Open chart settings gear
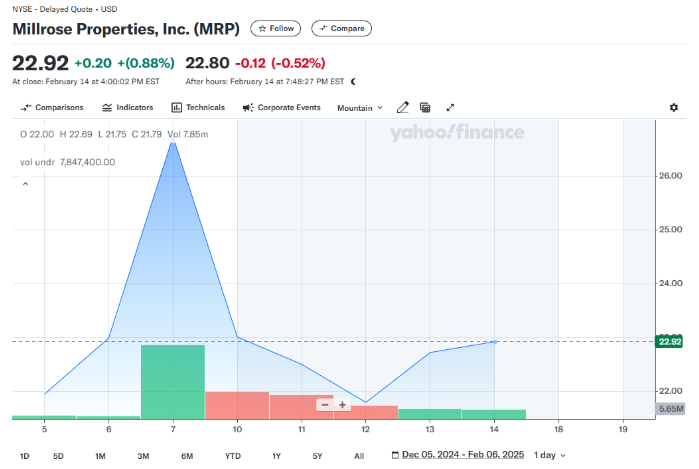699x469 pixels. (674, 107)
